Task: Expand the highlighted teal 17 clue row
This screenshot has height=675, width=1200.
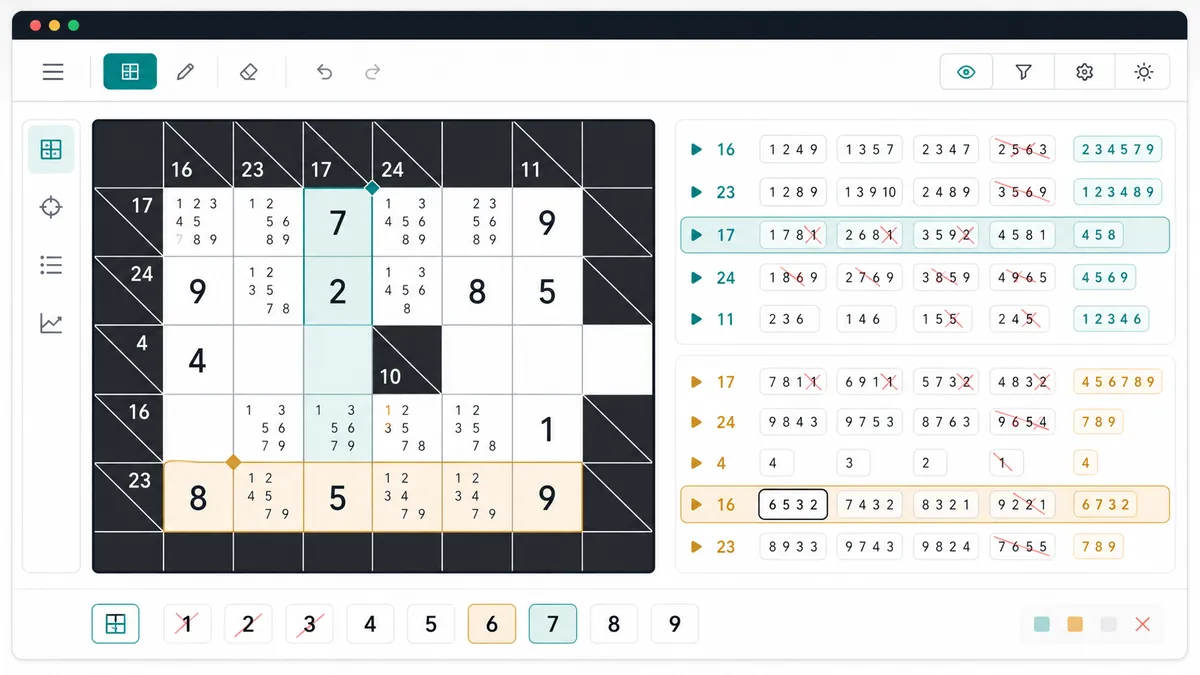Action: (x=697, y=235)
